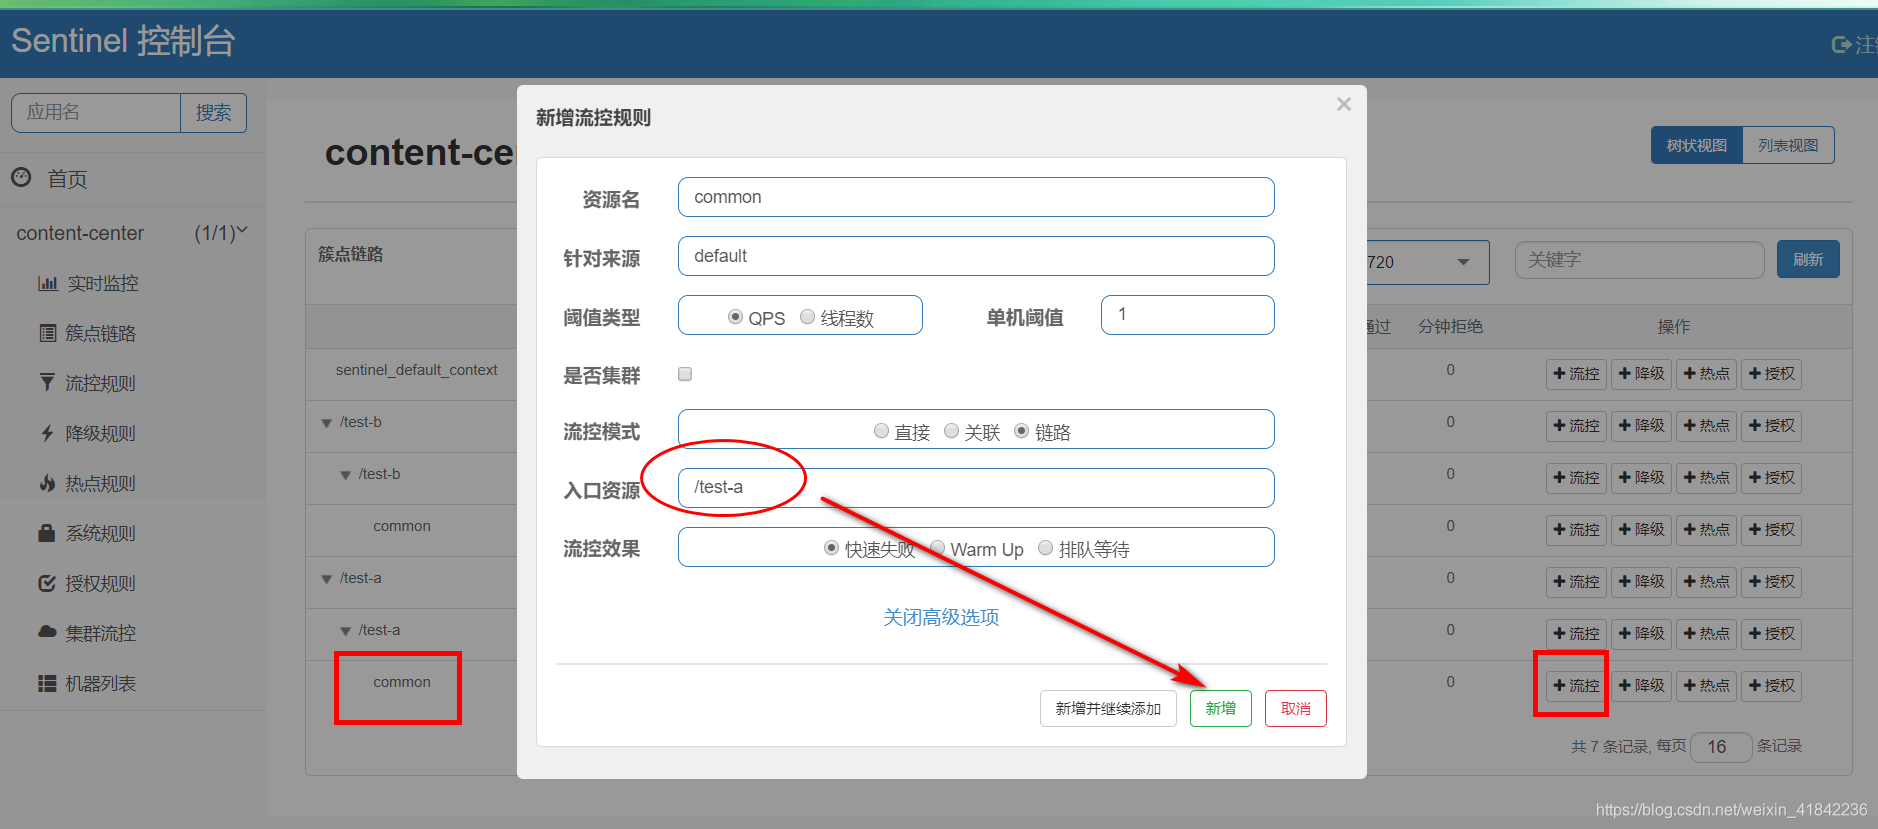1878x829 pixels.
Task: Choose 快速失败 flow control effect
Action: tap(831, 548)
